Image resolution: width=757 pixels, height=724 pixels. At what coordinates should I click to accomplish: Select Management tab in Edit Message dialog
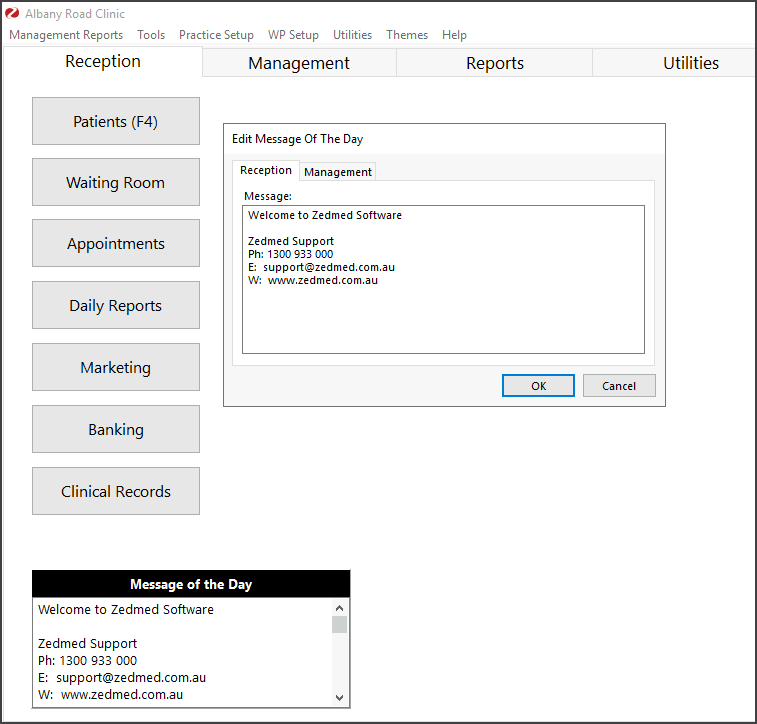[x=338, y=172]
